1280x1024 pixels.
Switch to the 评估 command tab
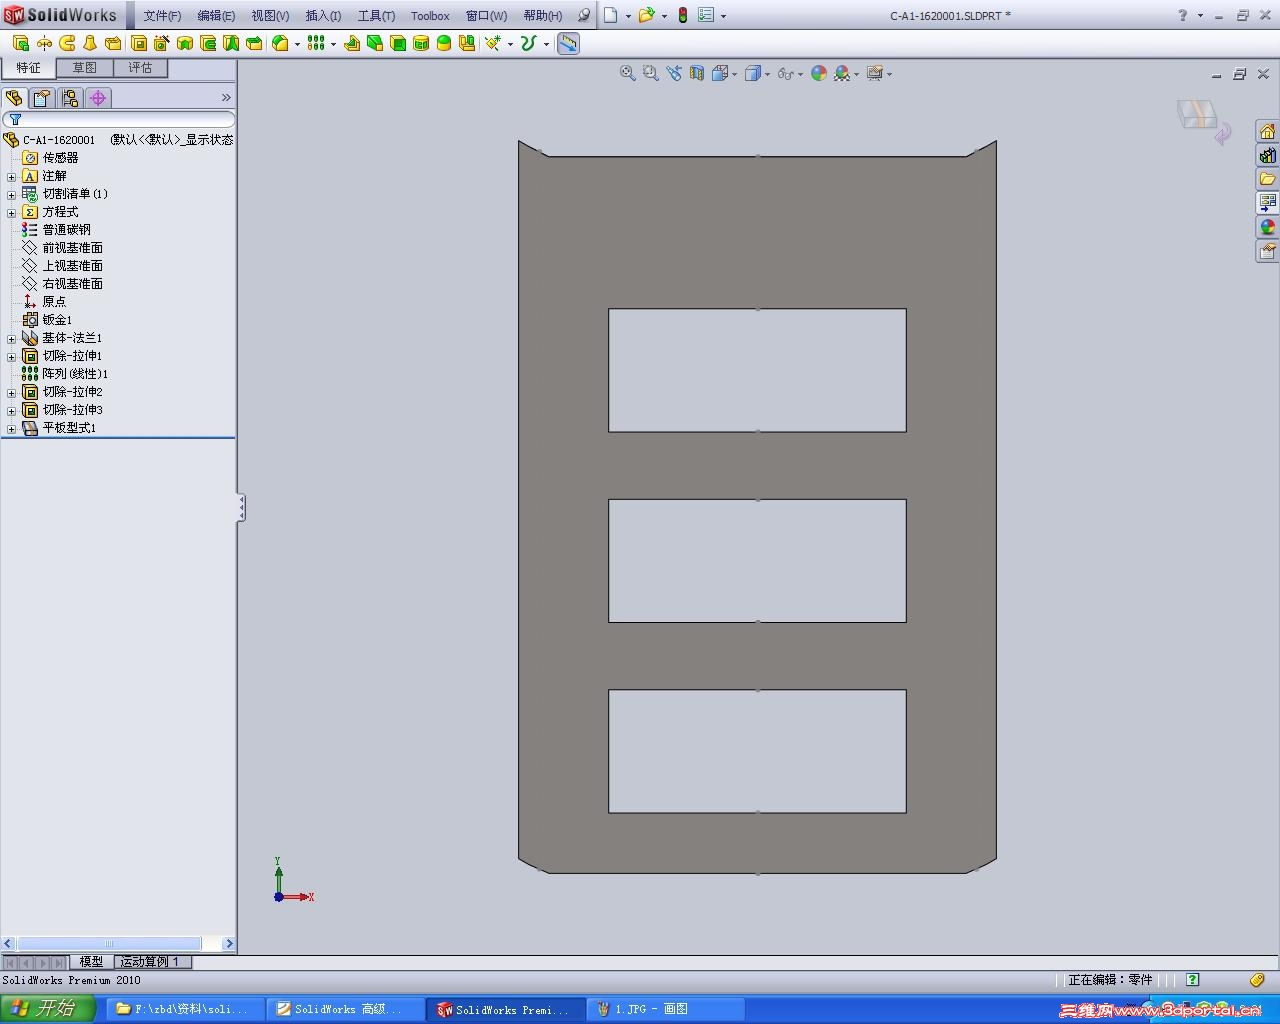pyautogui.click(x=140, y=68)
